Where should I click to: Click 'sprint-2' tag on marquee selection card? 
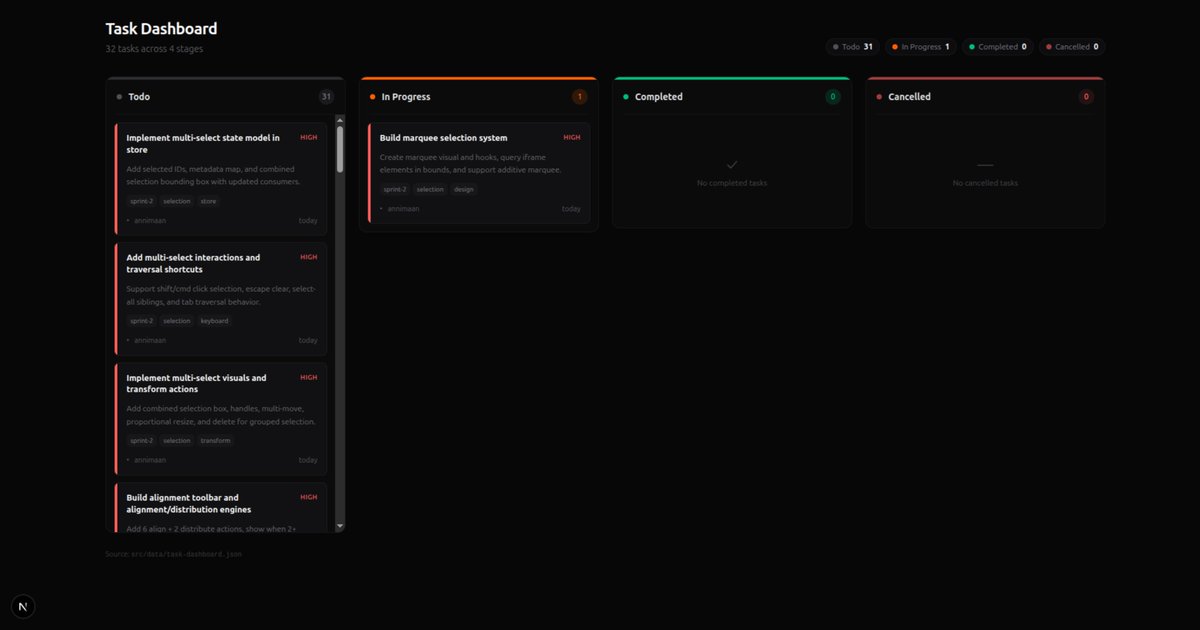pyautogui.click(x=395, y=189)
